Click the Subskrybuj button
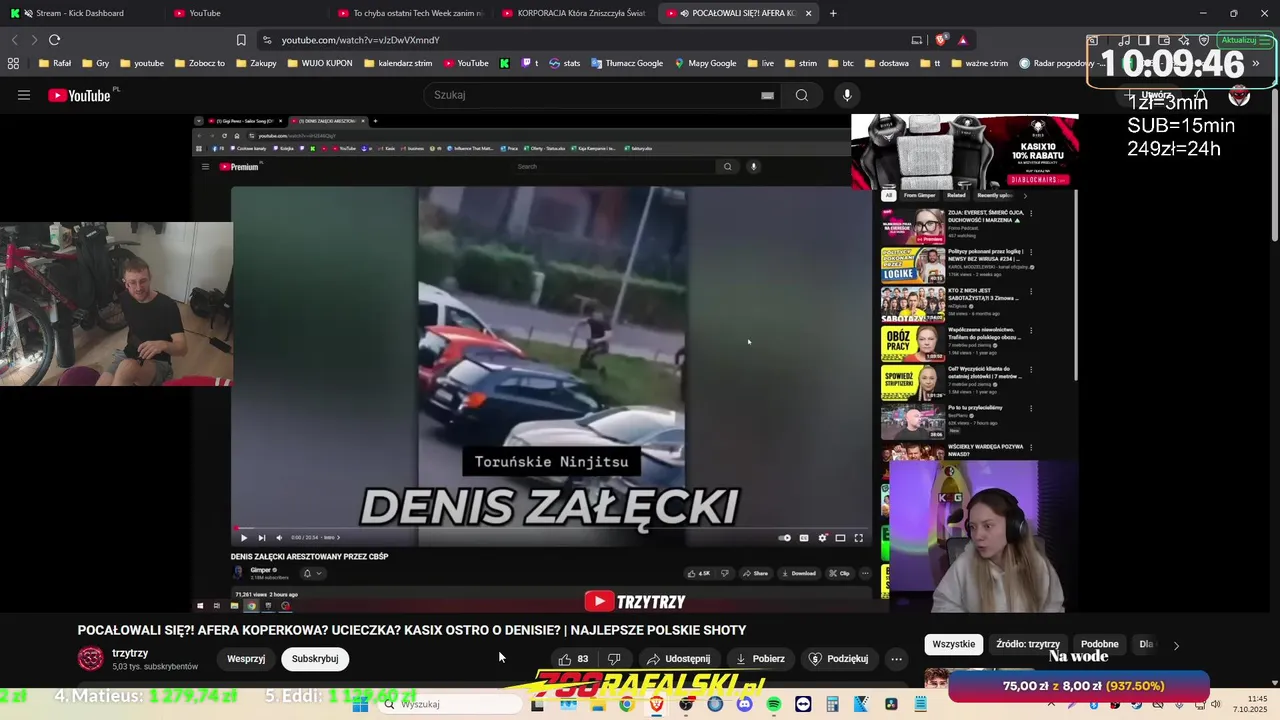Screen dimensions: 1280x720 [315, 659]
